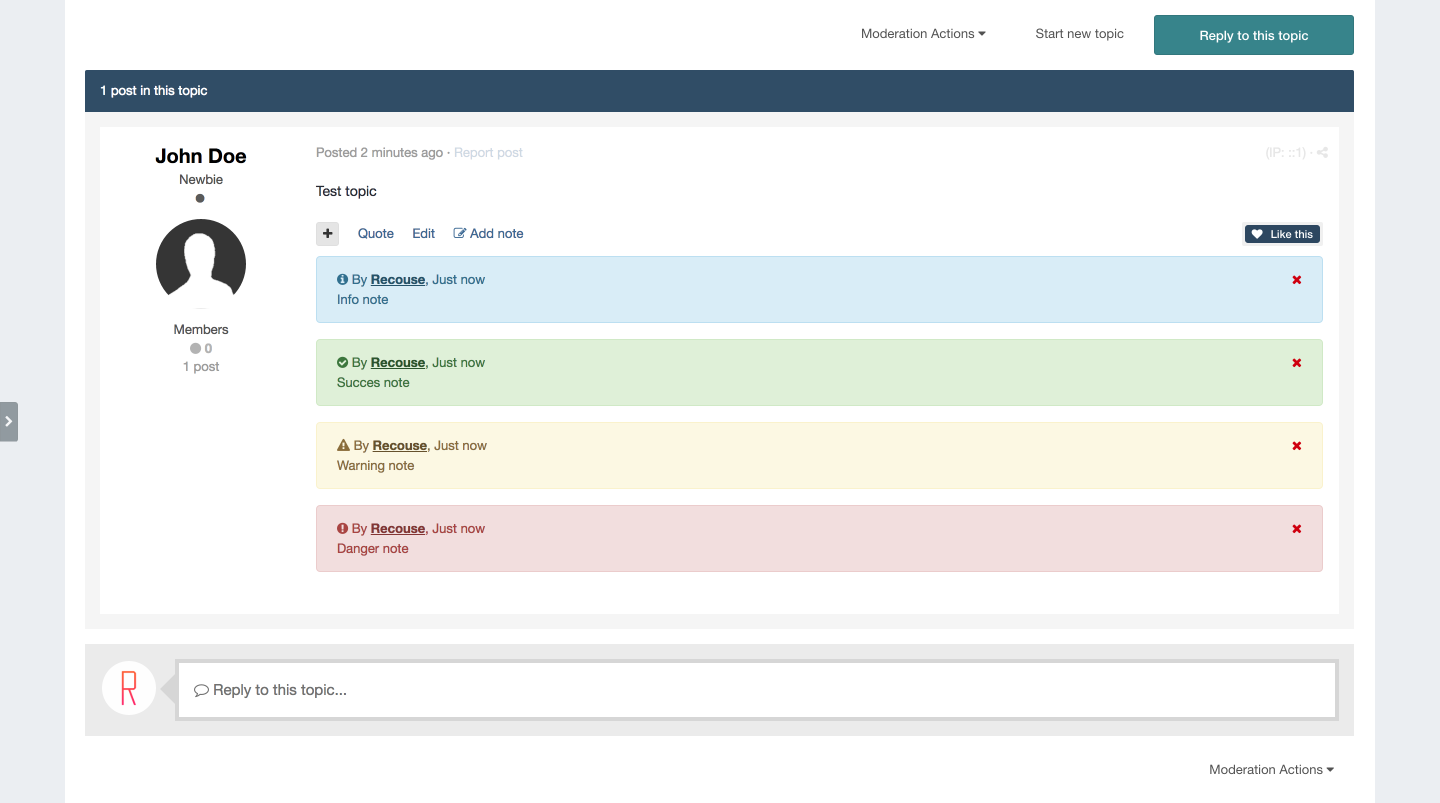
Task: Click Add note on the post
Action: [488, 234]
